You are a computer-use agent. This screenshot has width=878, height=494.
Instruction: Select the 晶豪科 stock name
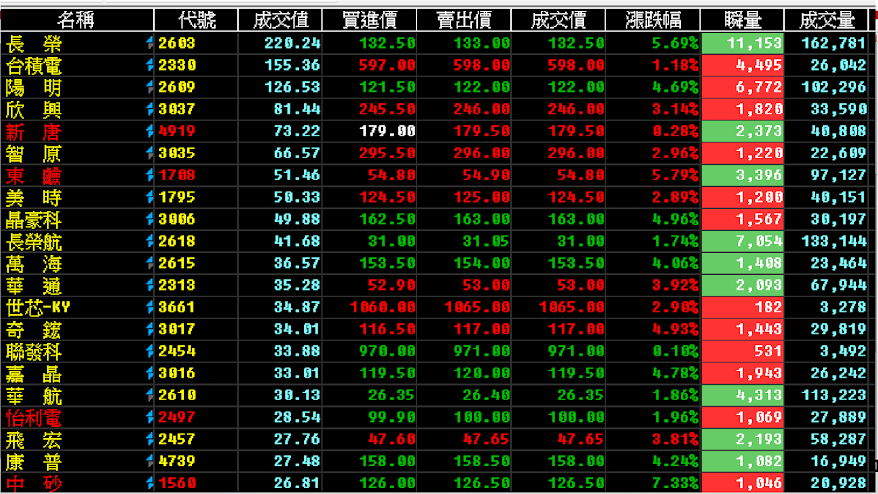point(34,220)
